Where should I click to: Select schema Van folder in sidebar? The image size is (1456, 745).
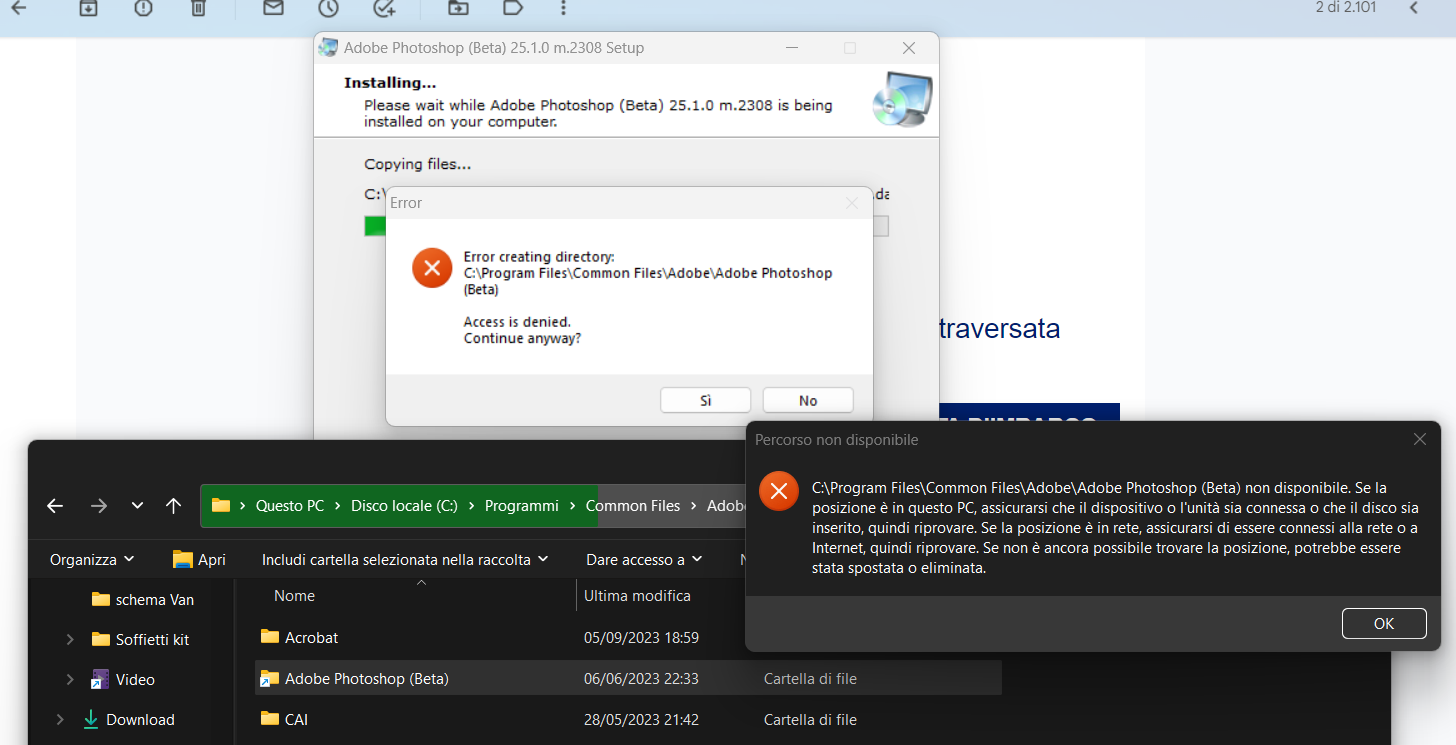142,599
